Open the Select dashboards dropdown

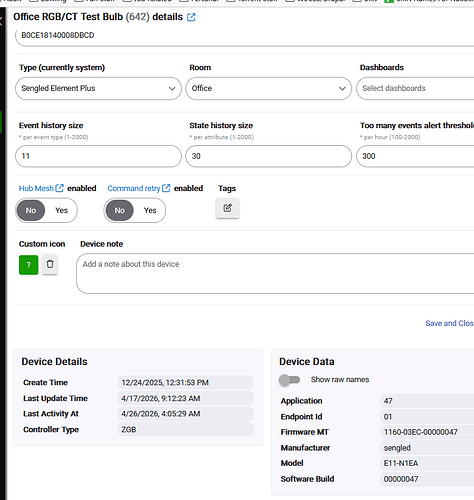415,88
